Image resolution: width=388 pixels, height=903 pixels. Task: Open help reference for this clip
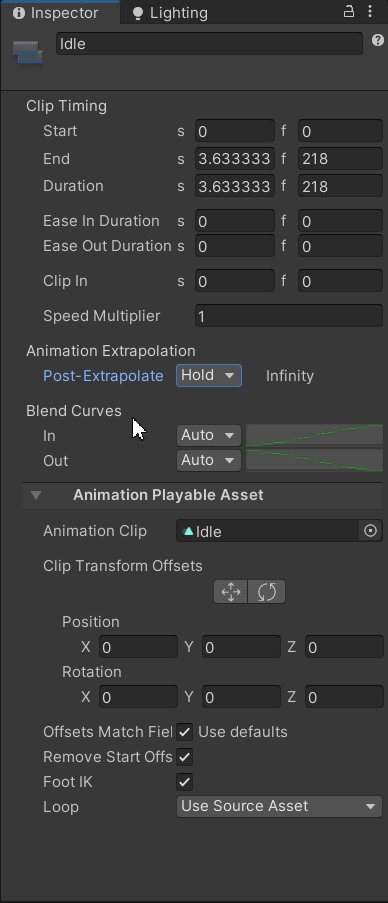point(378,40)
